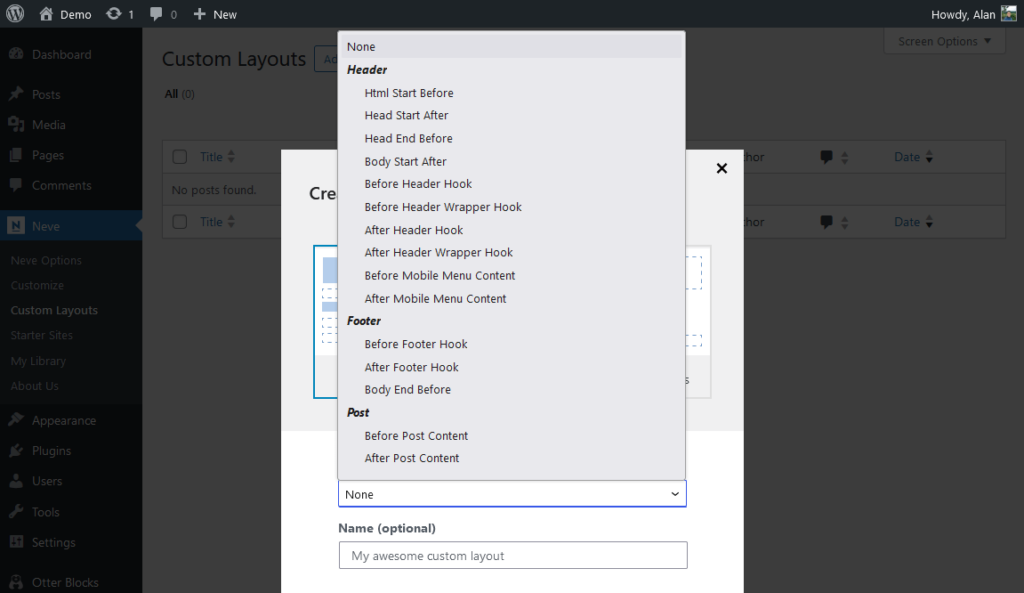This screenshot has width=1024, height=593.
Task: Click comment bubble icon in top table header
Action: tap(826, 157)
